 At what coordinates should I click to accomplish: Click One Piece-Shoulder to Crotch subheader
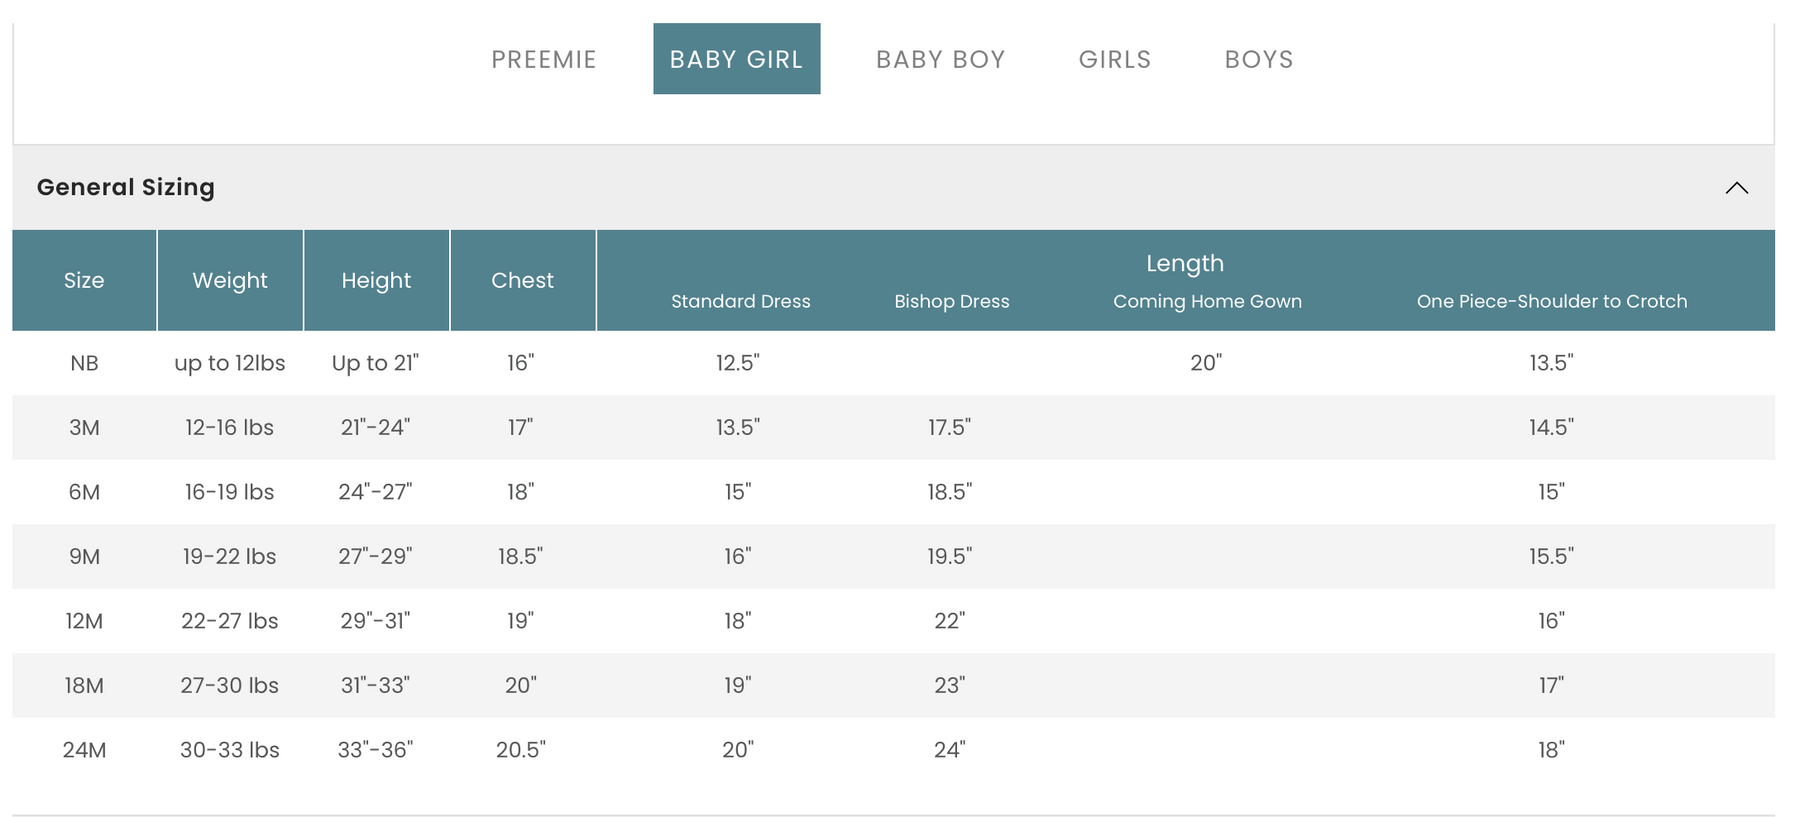(x=1552, y=301)
